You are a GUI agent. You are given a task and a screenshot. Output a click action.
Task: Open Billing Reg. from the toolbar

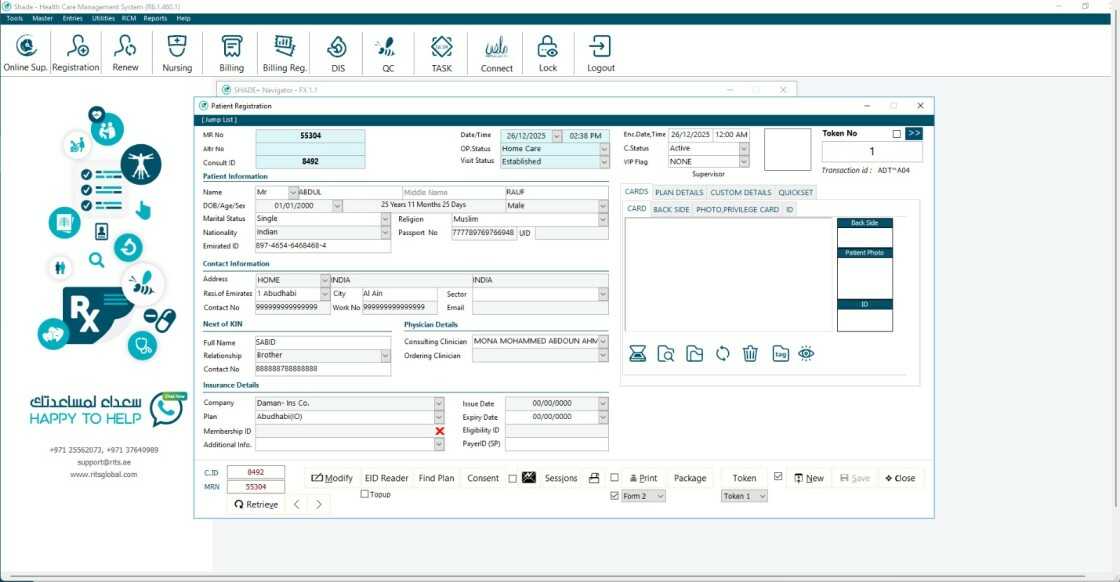pos(284,54)
